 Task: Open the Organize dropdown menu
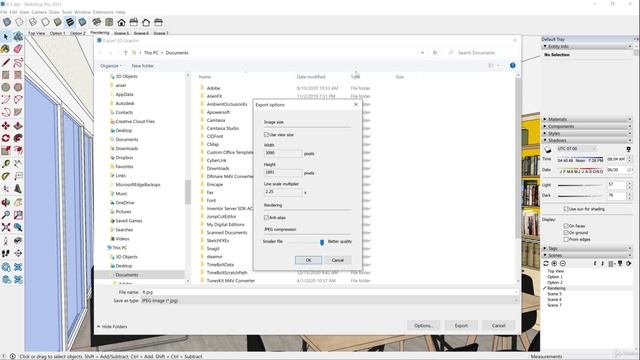(111, 66)
